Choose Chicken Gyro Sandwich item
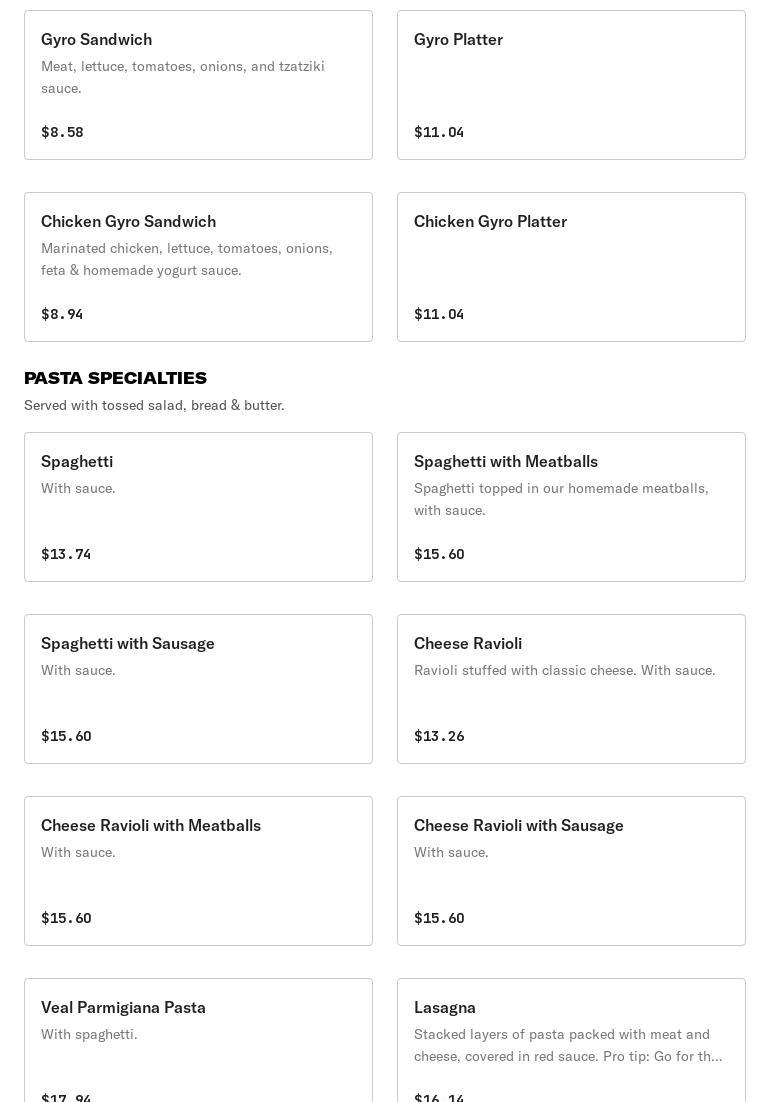Screen dimensions: 770x1102 198,267
